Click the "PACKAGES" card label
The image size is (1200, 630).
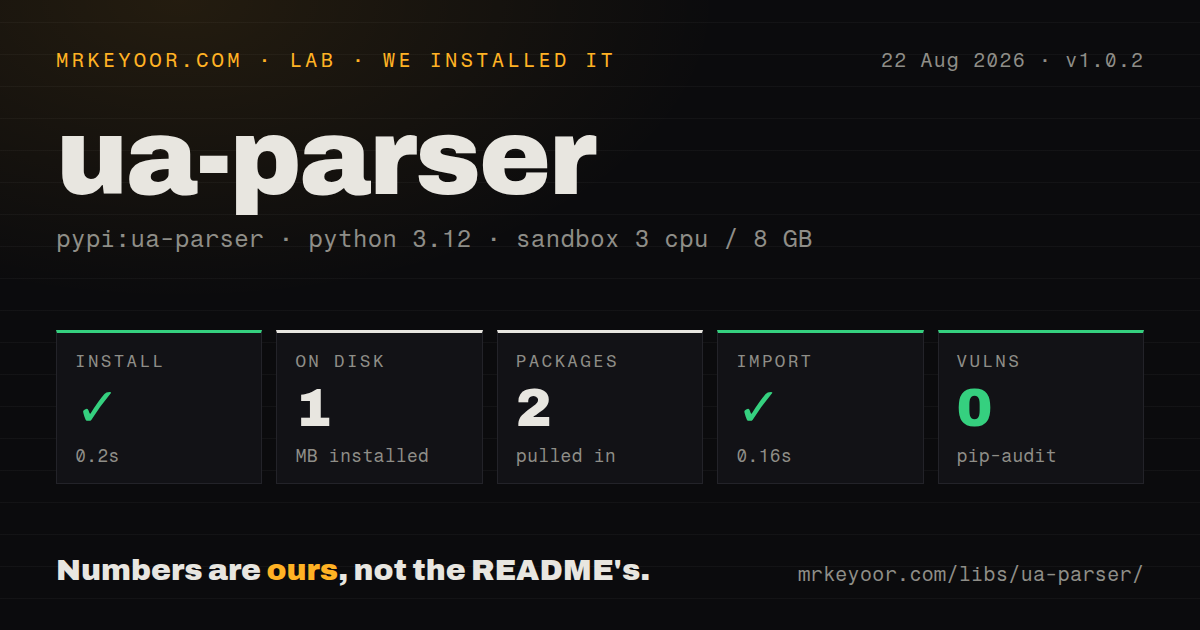point(567,362)
